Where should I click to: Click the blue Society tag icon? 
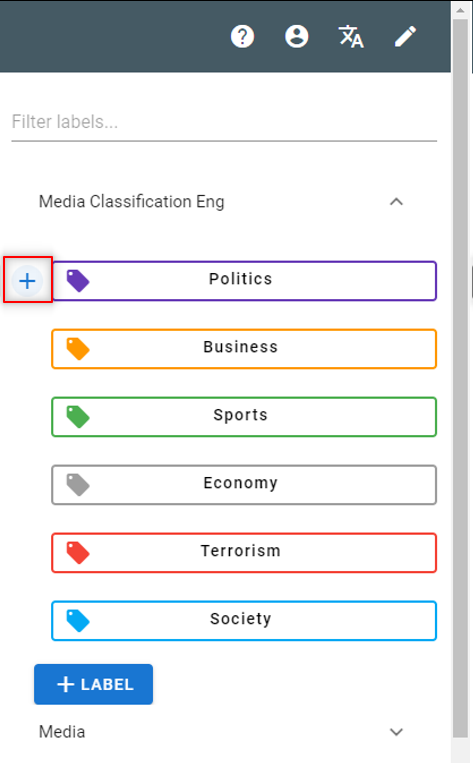click(78, 621)
